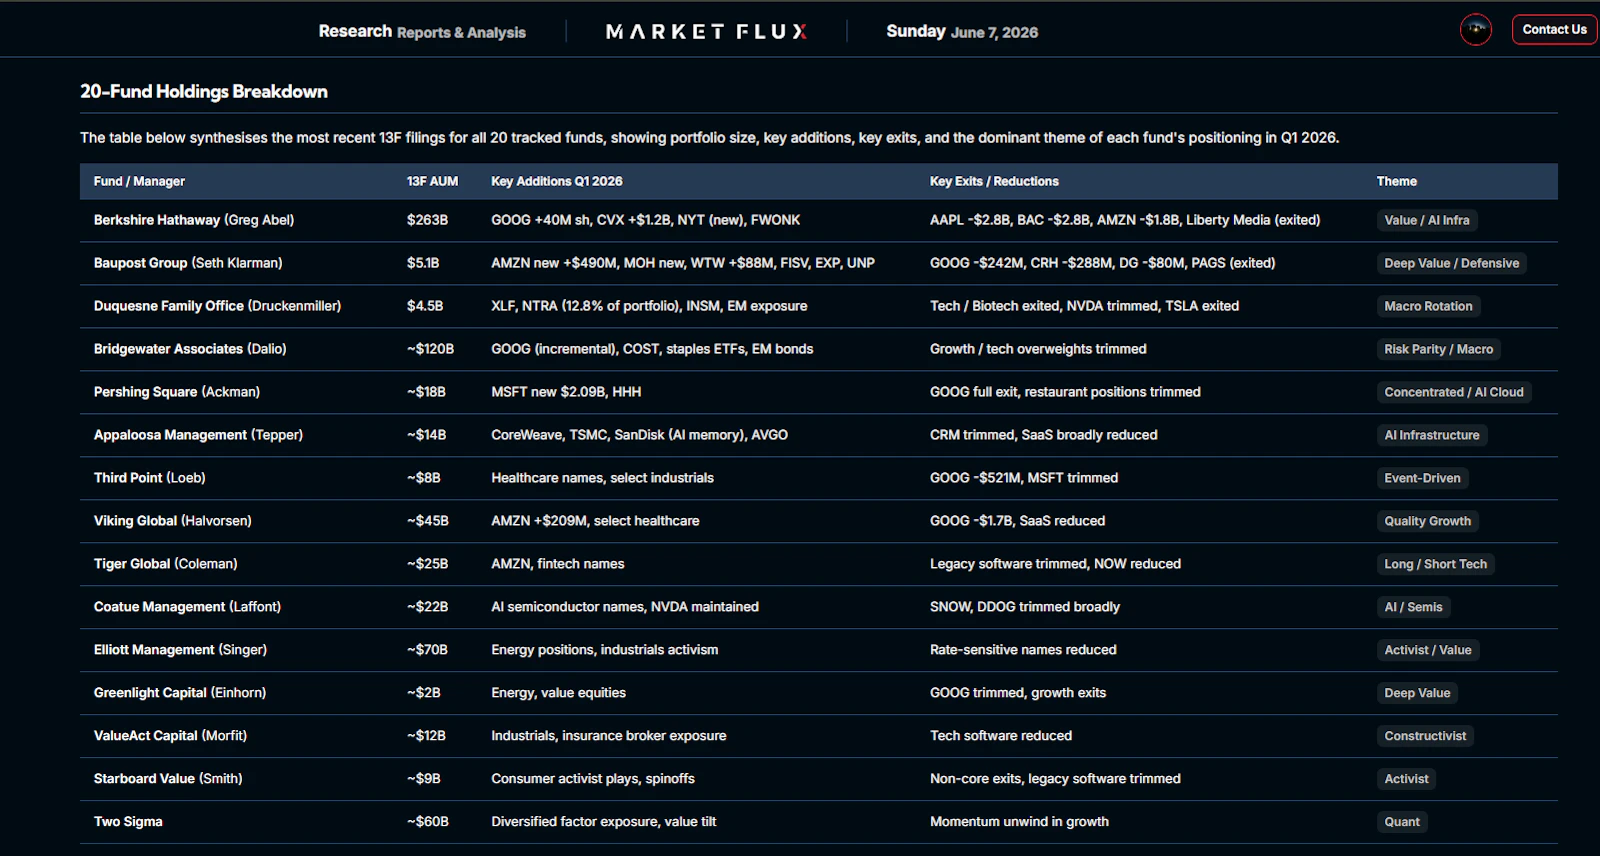The width and height of the screenshot is (1600, 856).
Task: Select the Risk Parity / Macro tag
Action: [1439, 349]
